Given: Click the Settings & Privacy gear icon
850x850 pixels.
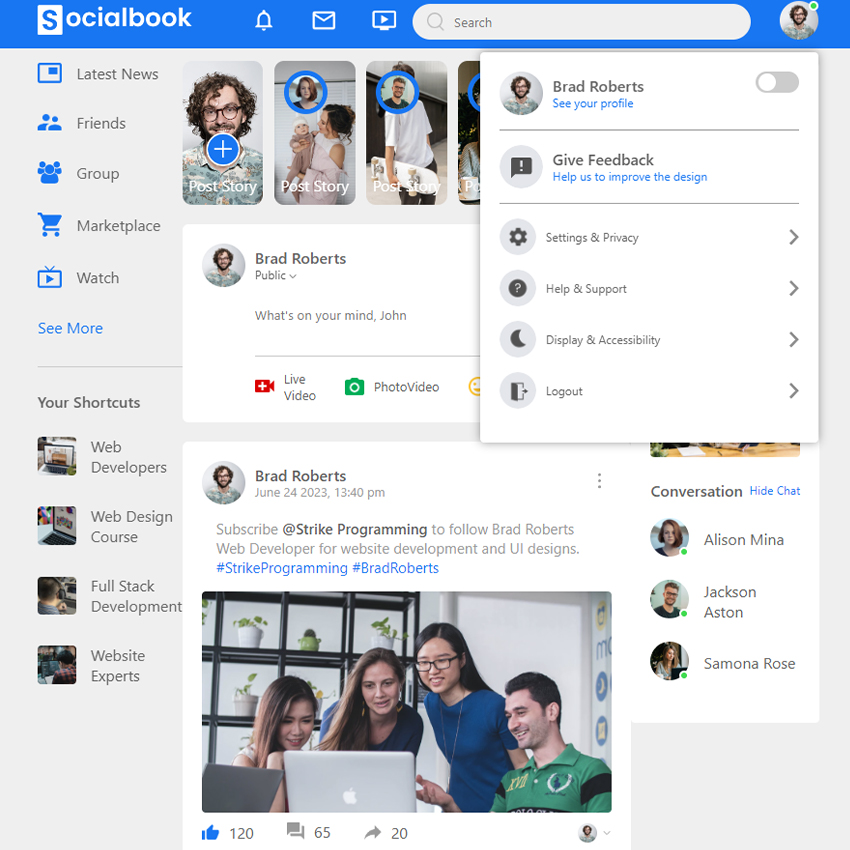Looking at the screenshot, I should (518, 237).
